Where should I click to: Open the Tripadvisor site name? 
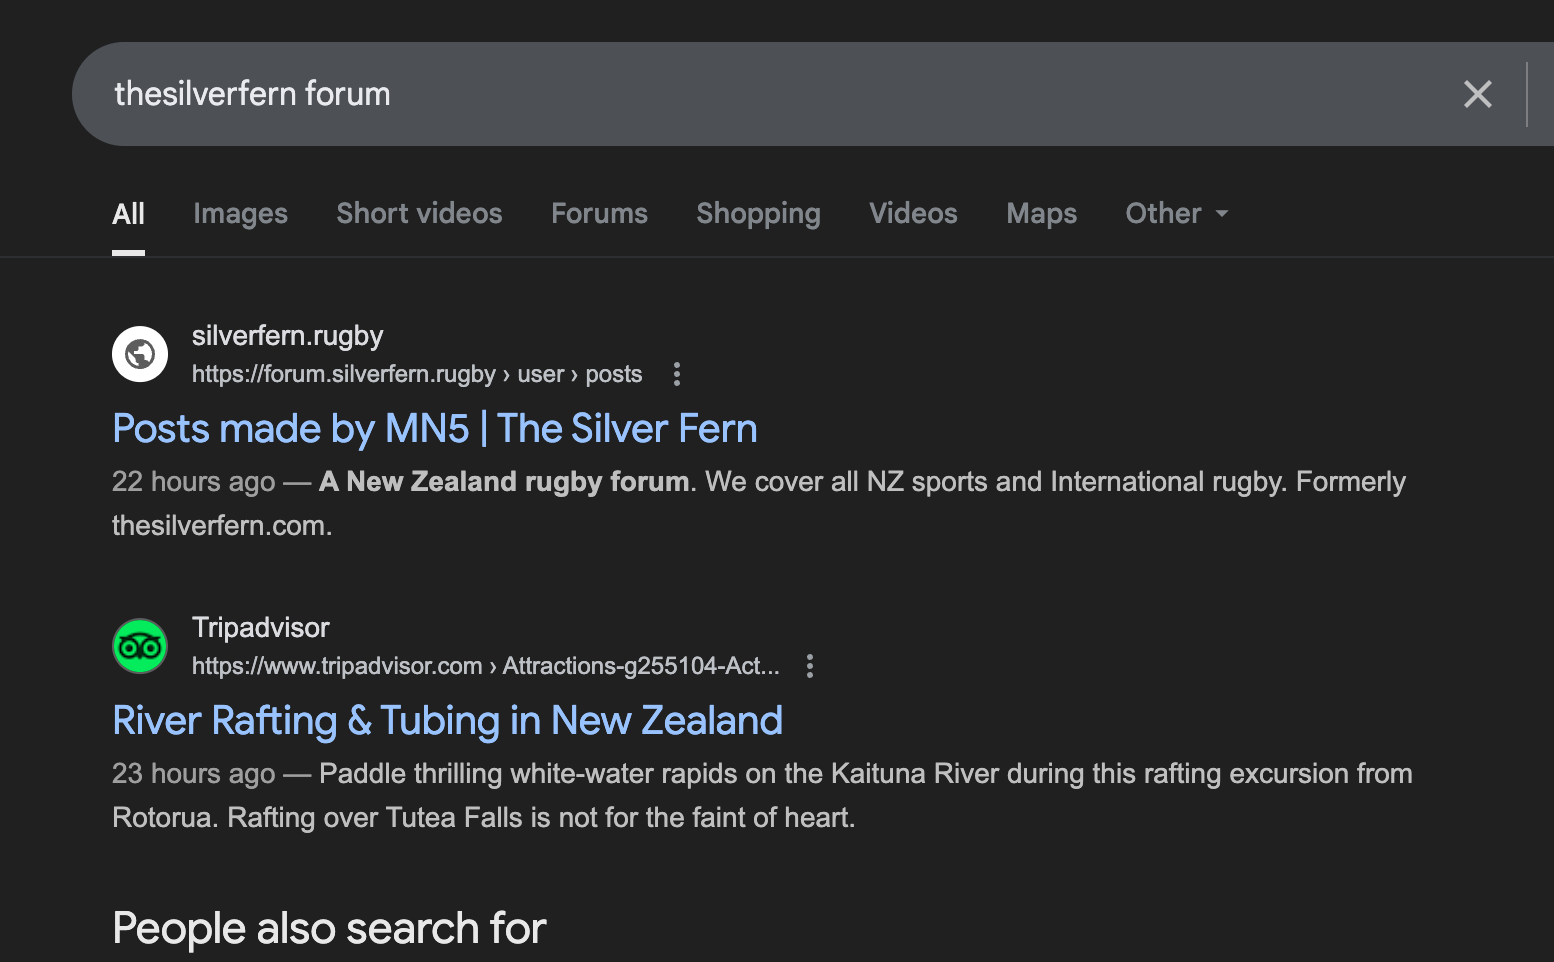(x=260, y=628)
